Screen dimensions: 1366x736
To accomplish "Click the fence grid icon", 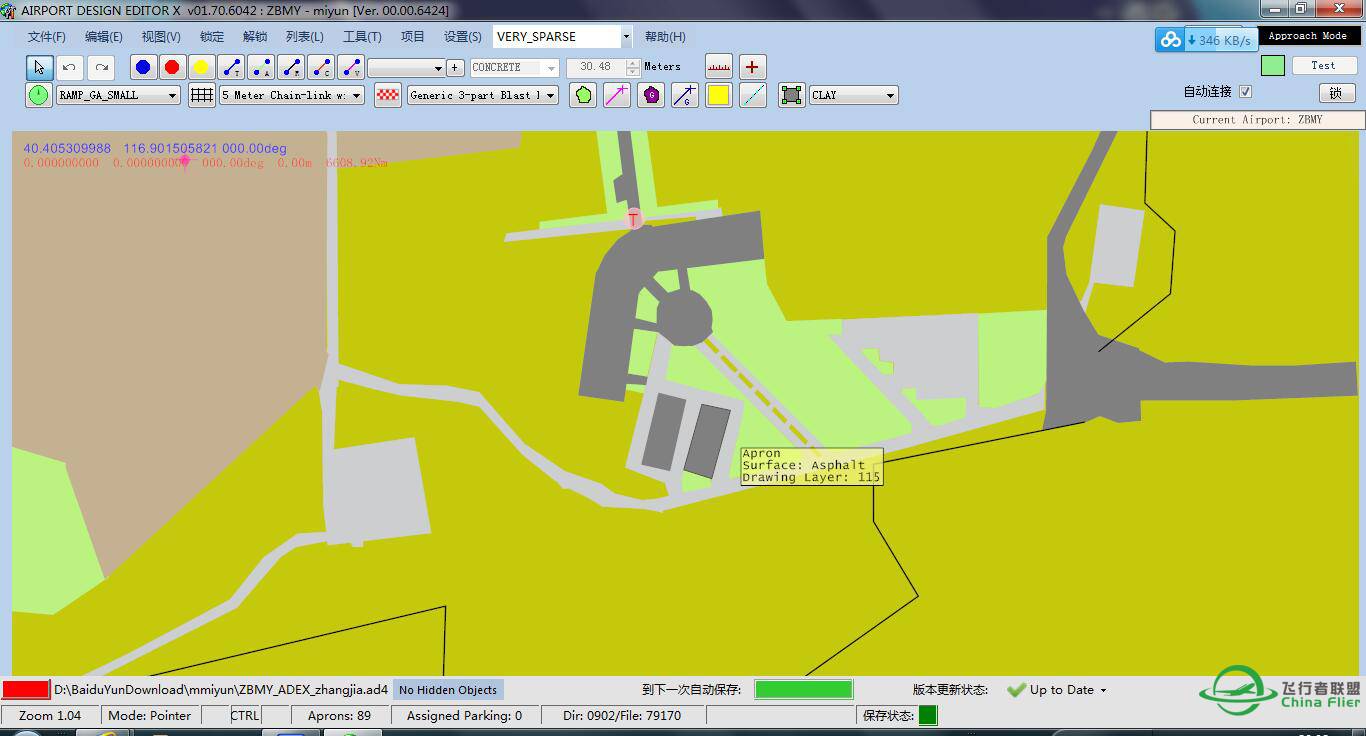I will coord(202,95).
